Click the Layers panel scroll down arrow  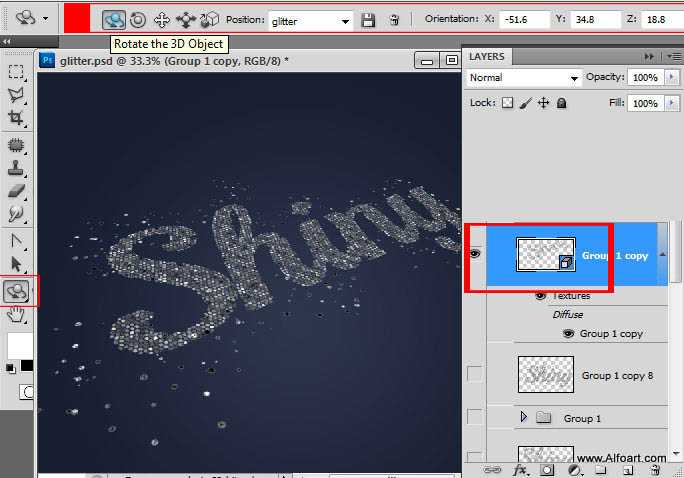tap(676, 454)
